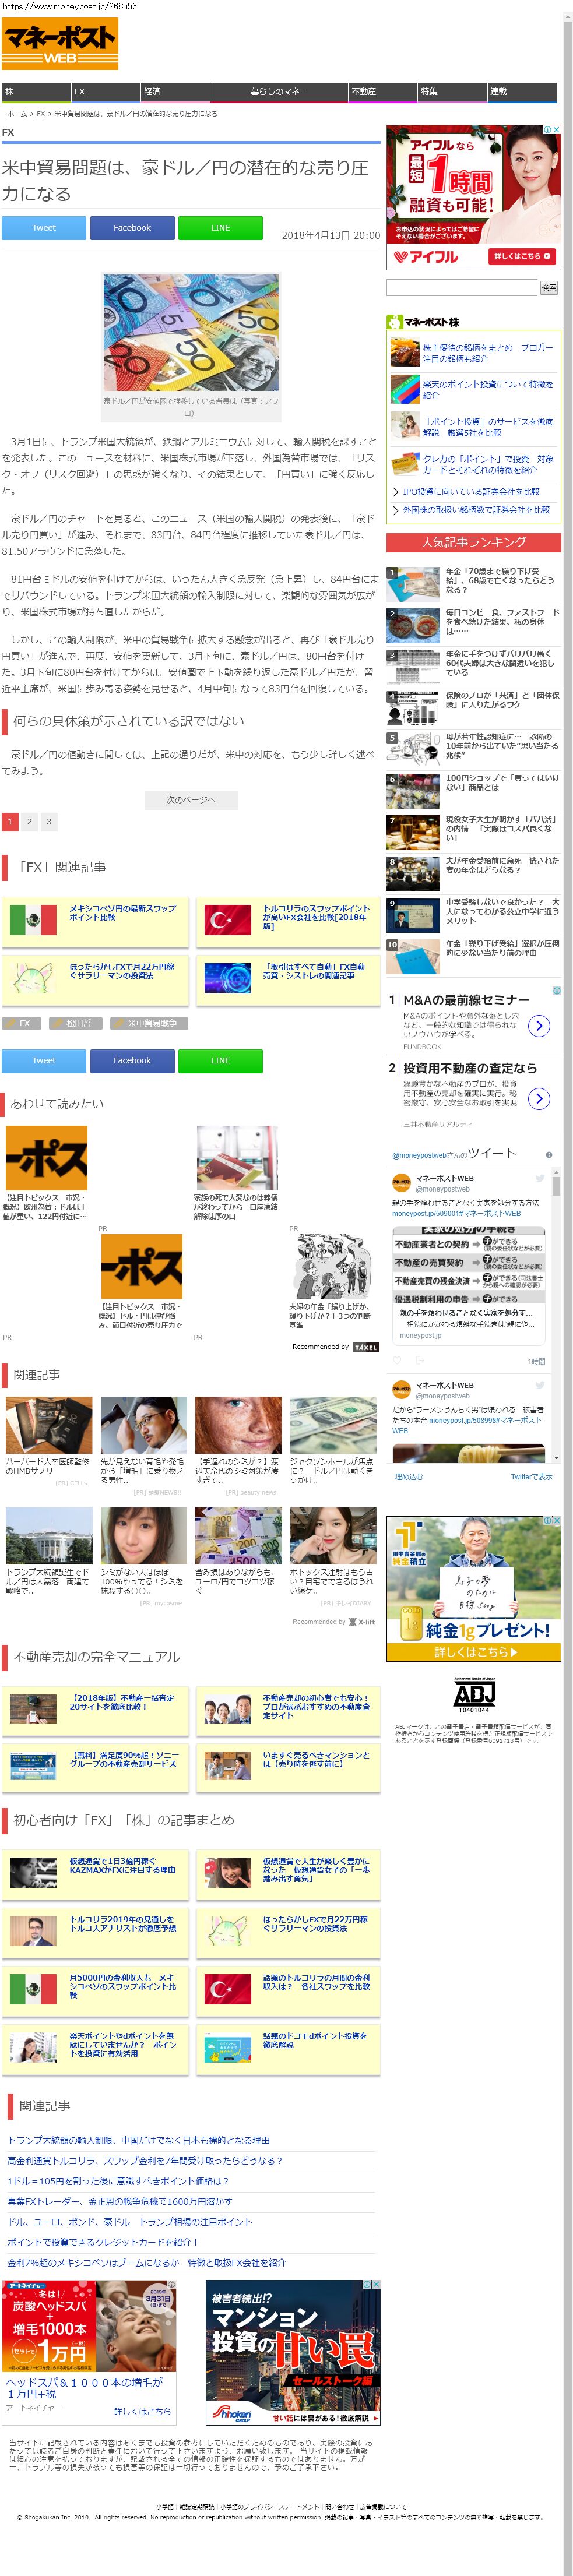This screenshot has height=2576, width=573.
Task: Click the Twitter widget info icon
Action: pyautogui.click(x=549, y=1155)
